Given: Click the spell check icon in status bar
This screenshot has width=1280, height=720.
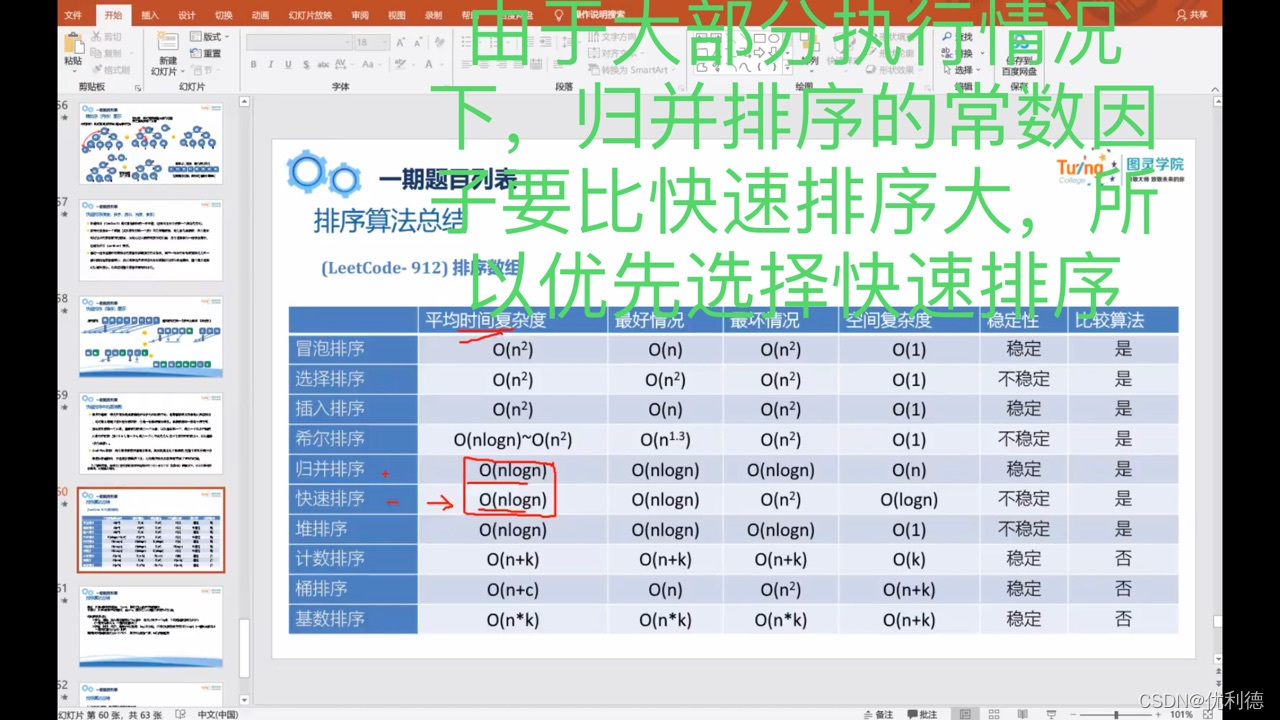Looking at the screenshot, I should click(180, 713).
